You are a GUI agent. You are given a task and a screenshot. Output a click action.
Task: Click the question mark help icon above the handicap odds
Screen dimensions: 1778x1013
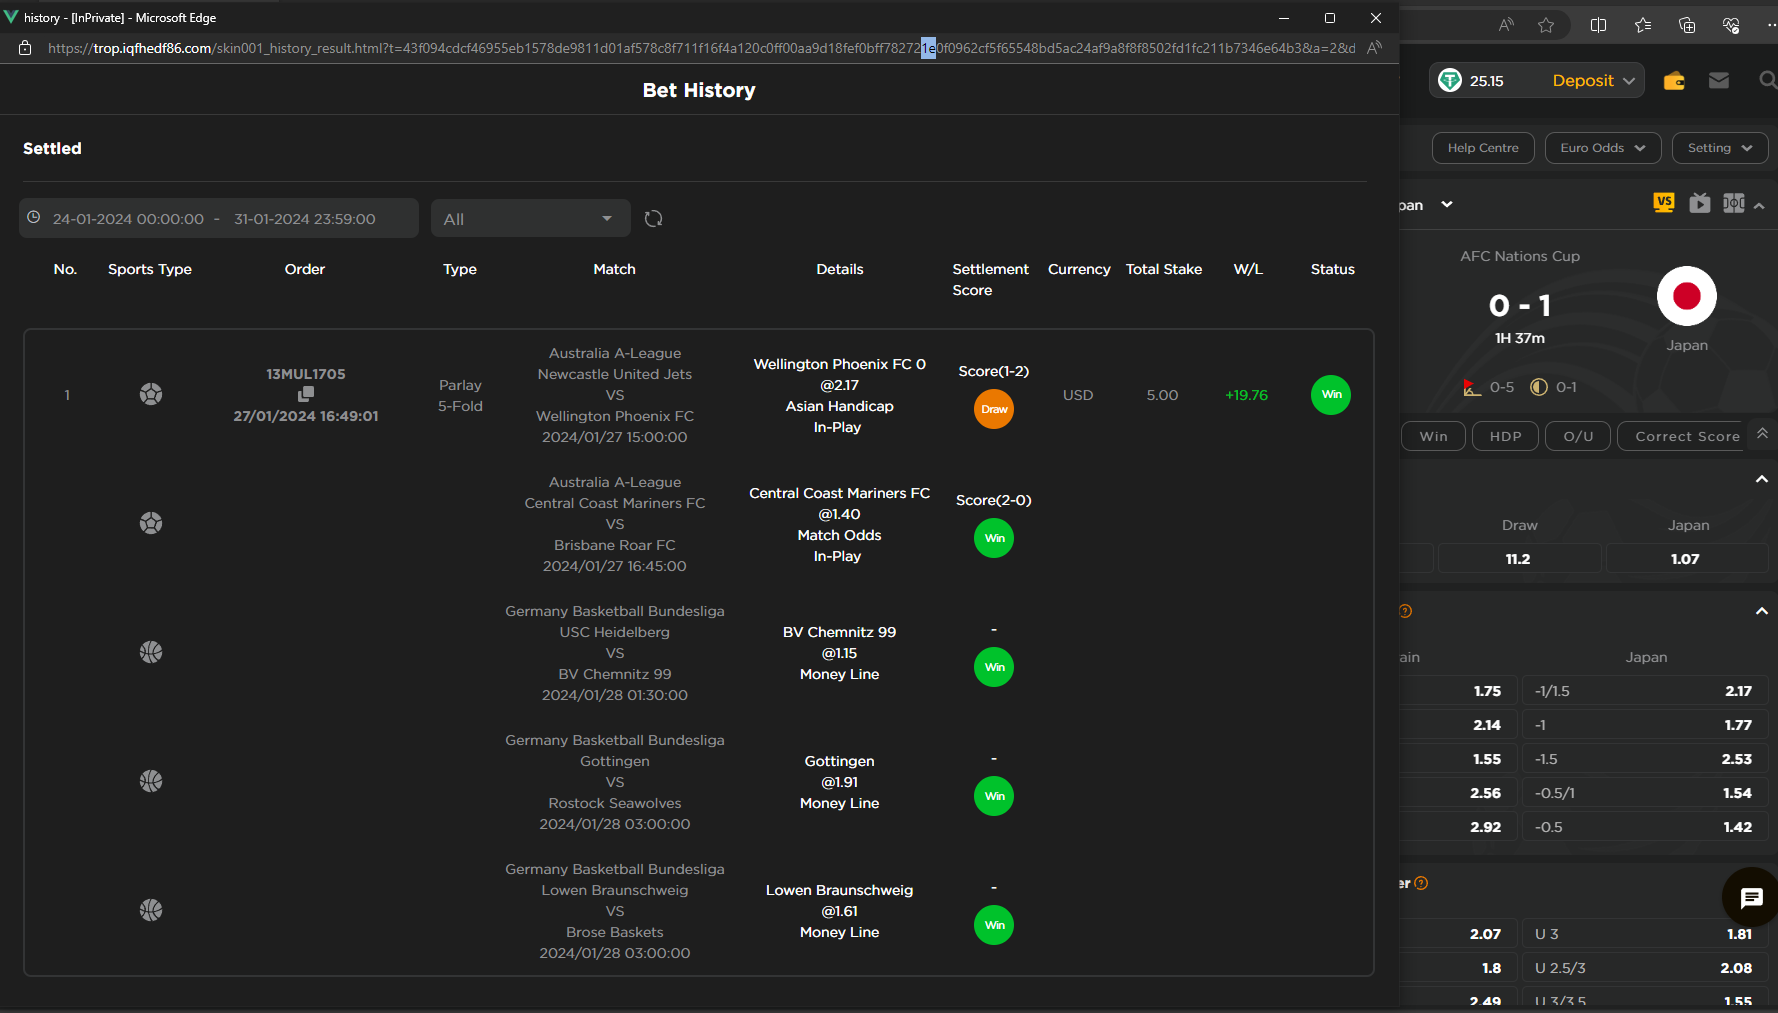click(1405, 611)
